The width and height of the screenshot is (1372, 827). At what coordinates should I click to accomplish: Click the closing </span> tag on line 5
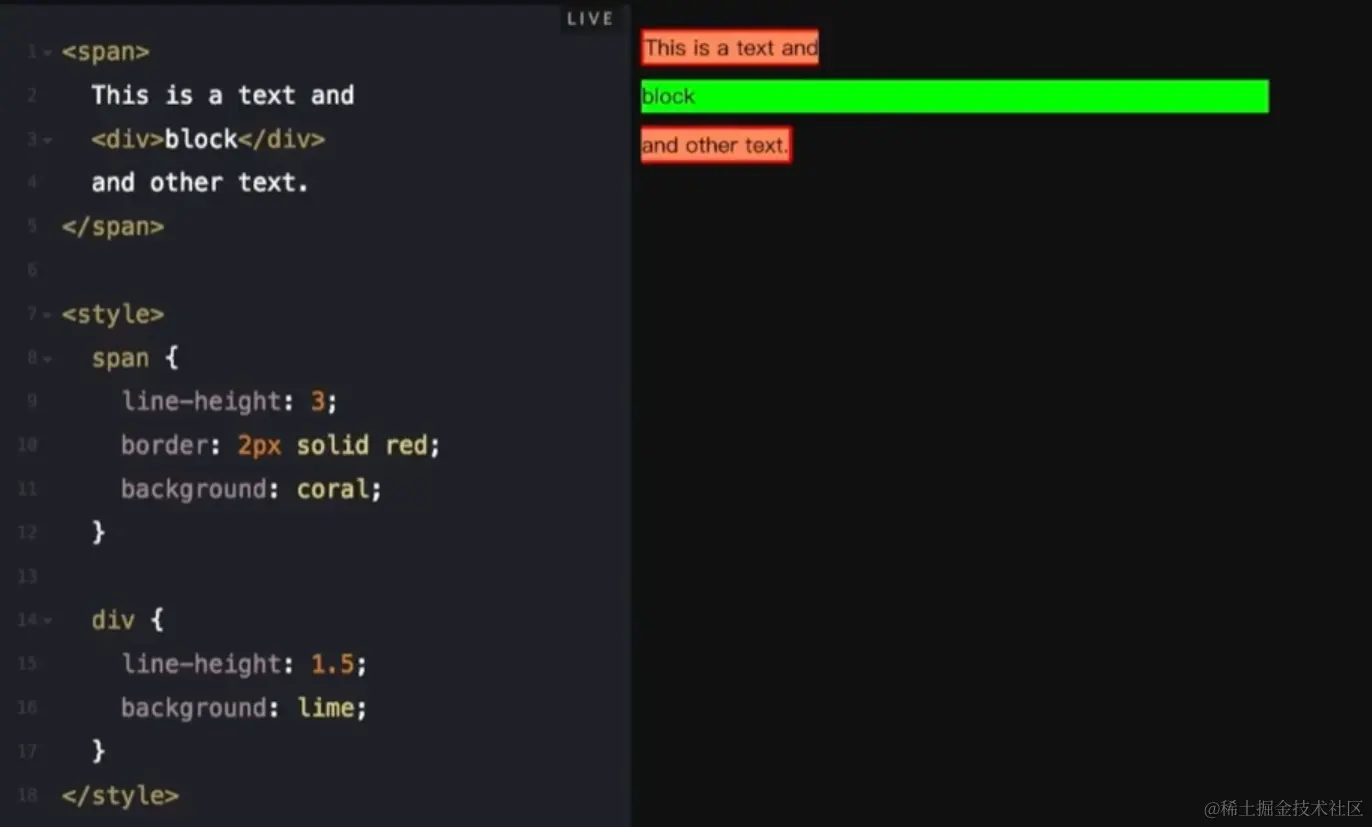pos(113,226)
